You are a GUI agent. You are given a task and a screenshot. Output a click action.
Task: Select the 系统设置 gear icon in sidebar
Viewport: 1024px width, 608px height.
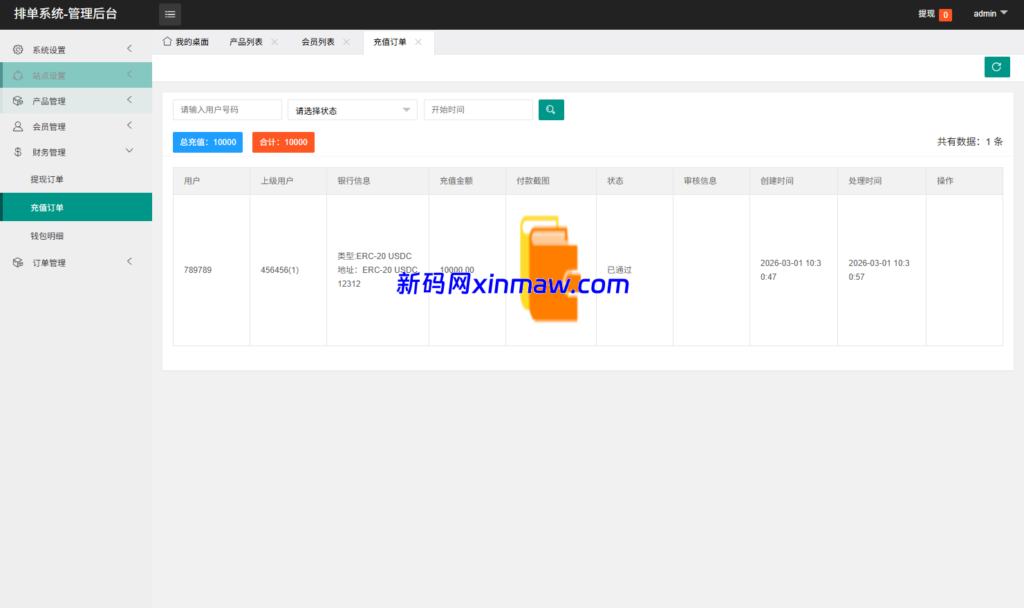(16, 47)
